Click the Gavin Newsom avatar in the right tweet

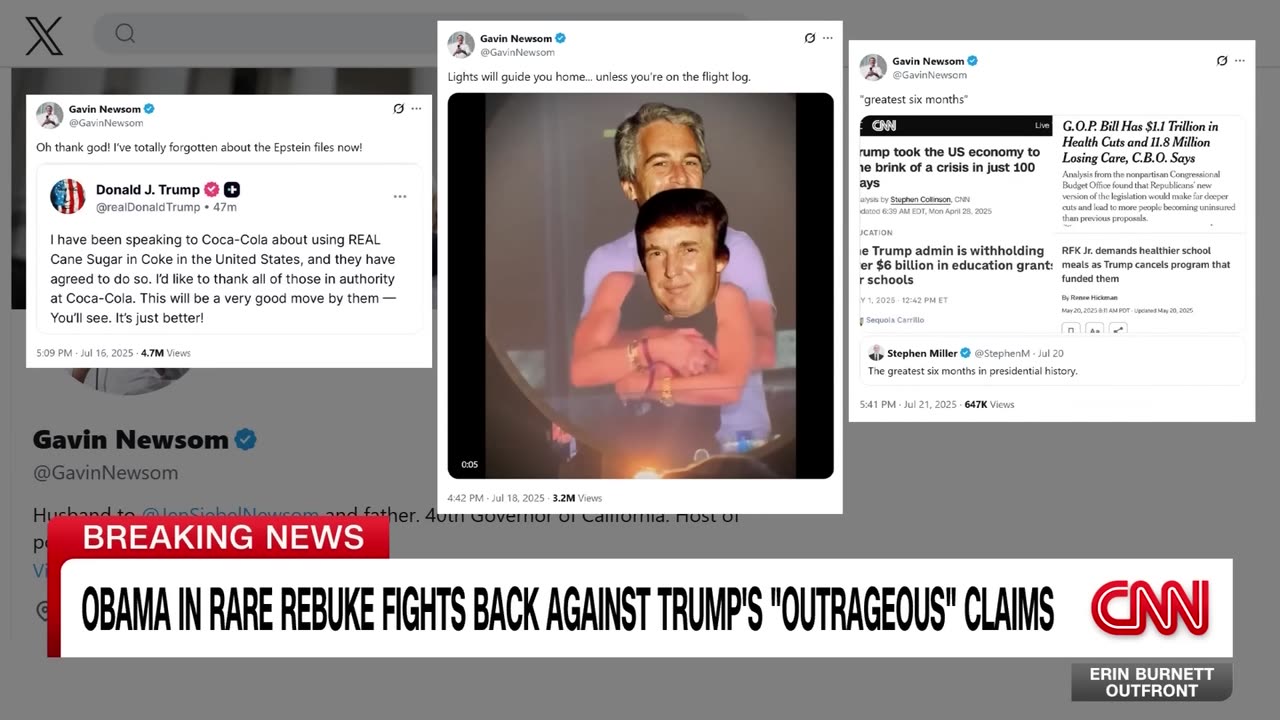click(x=873, y=67)
